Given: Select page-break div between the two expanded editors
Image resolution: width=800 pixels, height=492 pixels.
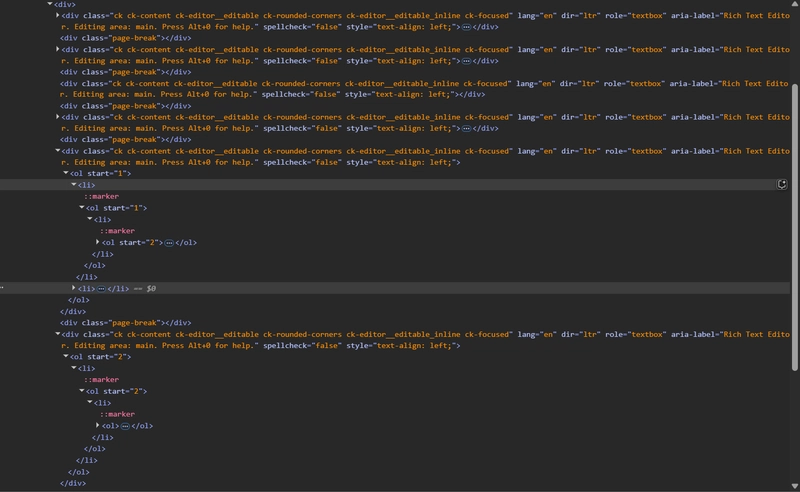Looking at the screenshot, I should pos(126,323).
